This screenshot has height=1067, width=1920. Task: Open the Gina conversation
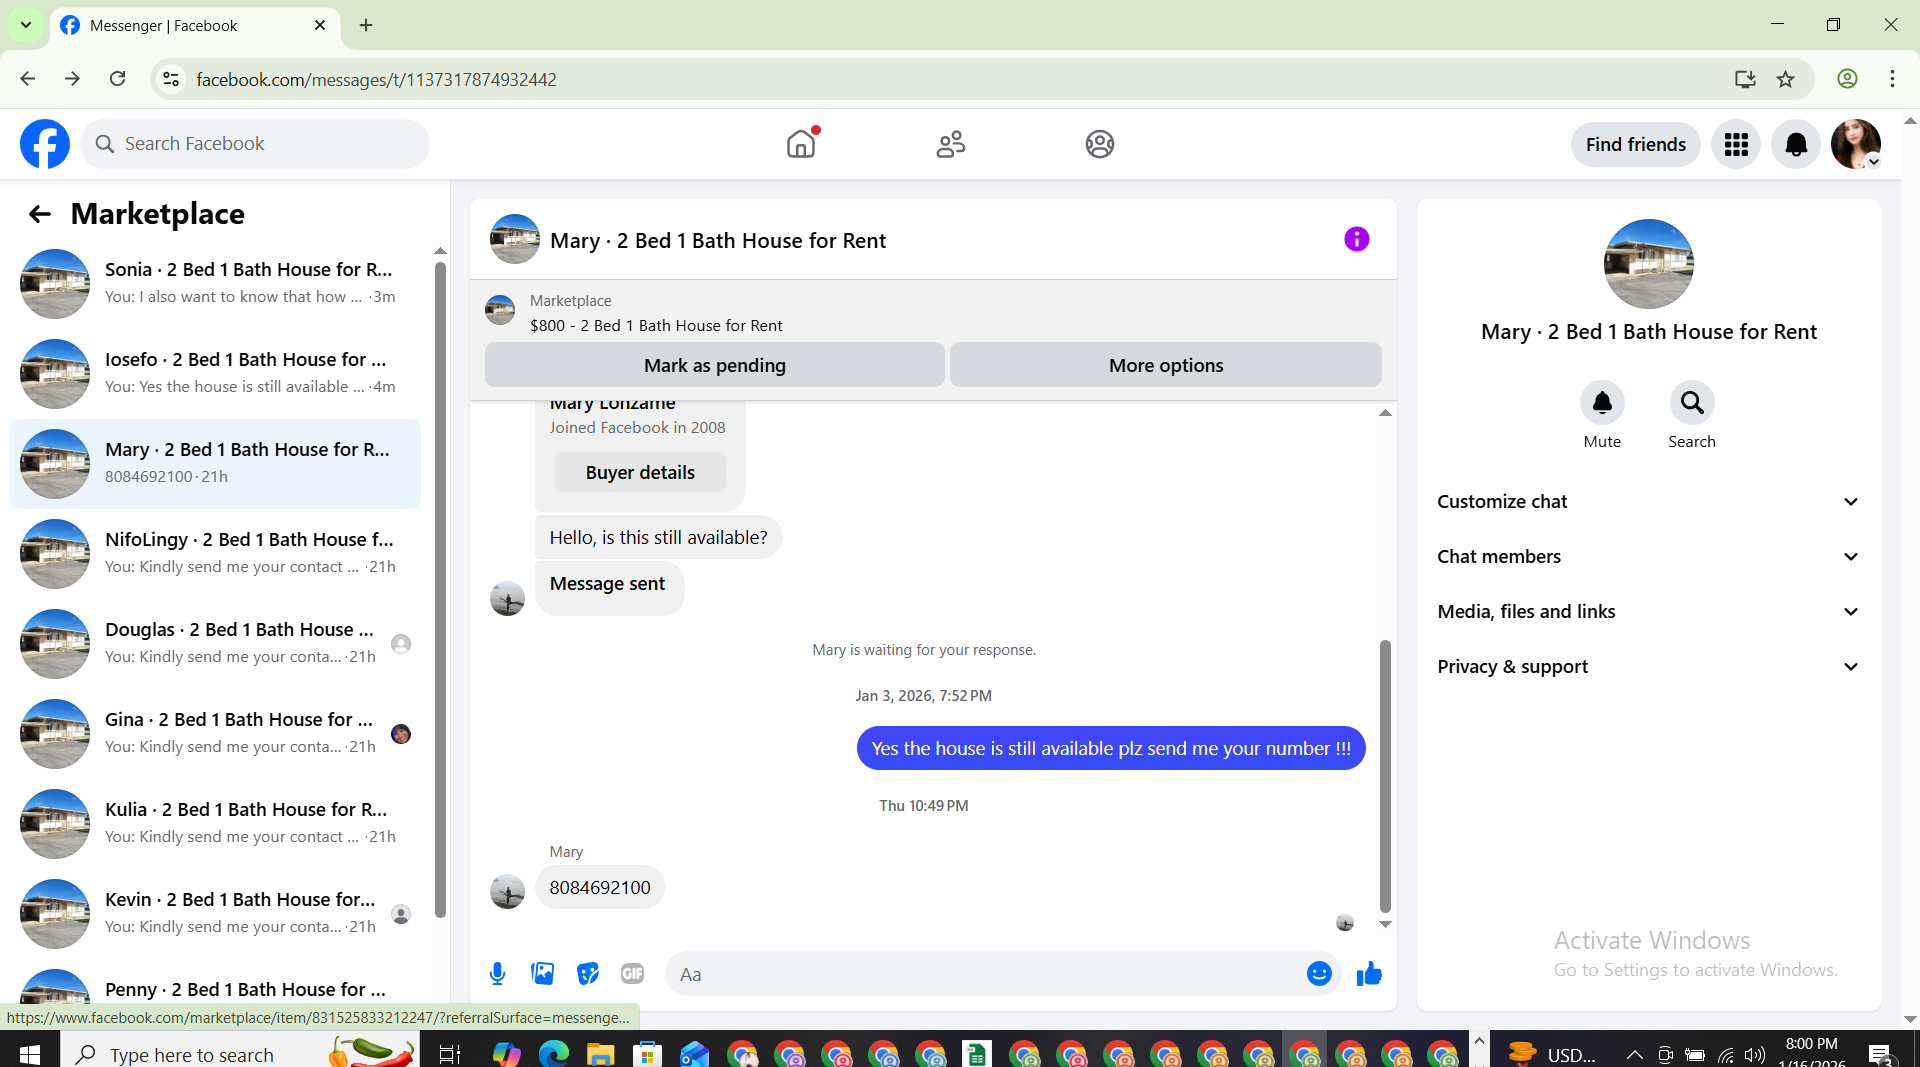[x=215, y=734]
